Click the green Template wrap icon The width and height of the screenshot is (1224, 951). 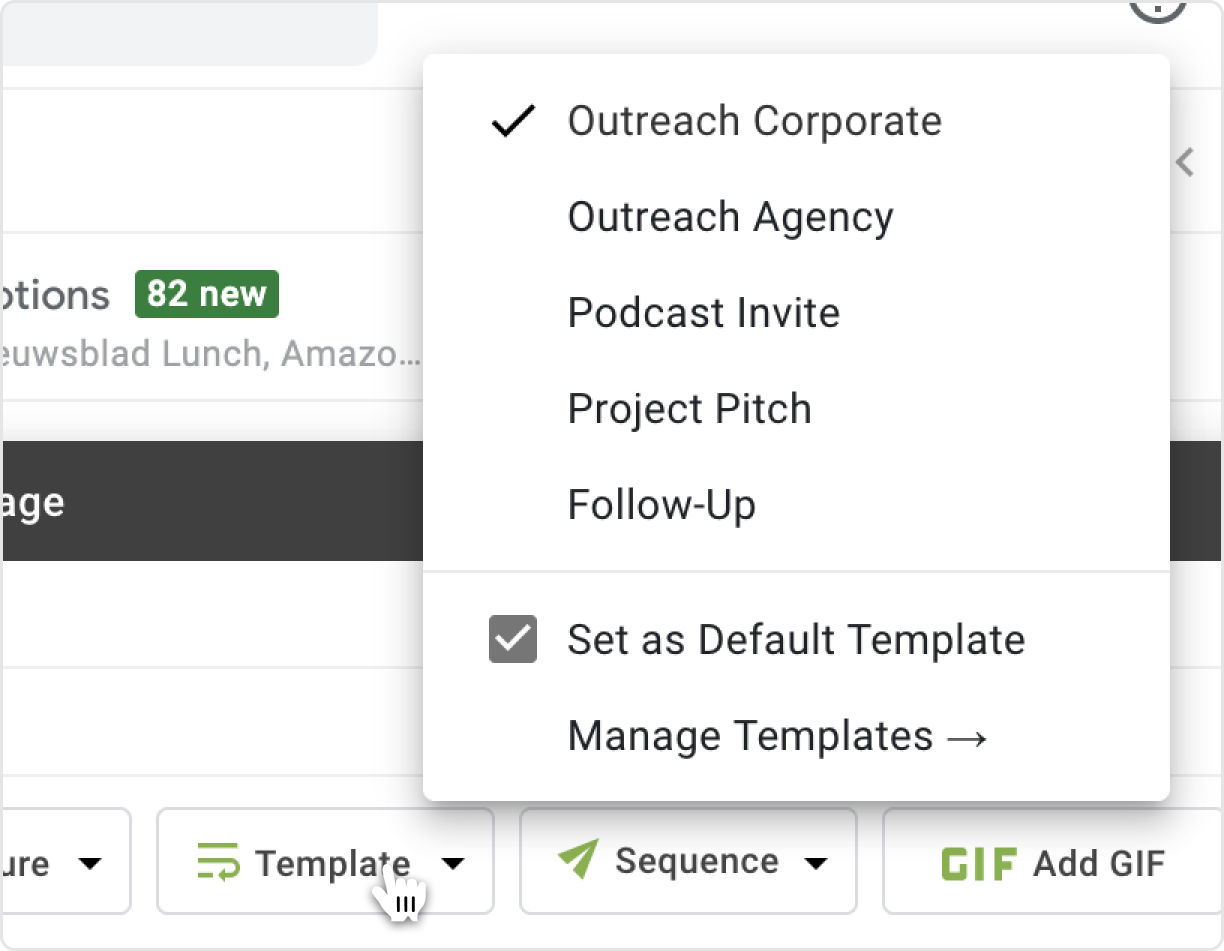pos(218,861)
